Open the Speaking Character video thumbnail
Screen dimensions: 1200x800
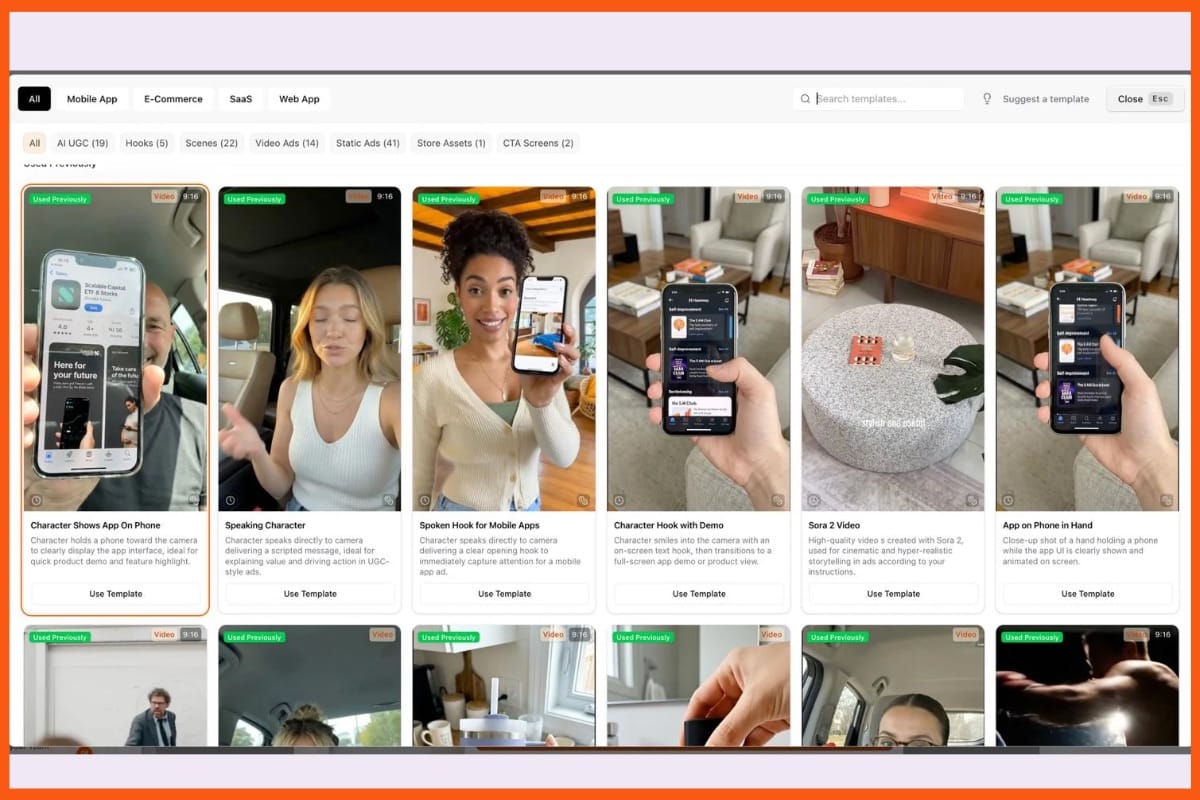pos(310,348)
